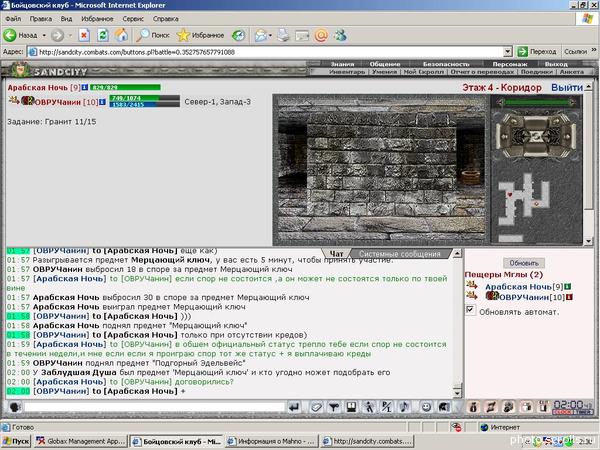
Task: Click the eraser clear chat icon
Action: point(316,407)
